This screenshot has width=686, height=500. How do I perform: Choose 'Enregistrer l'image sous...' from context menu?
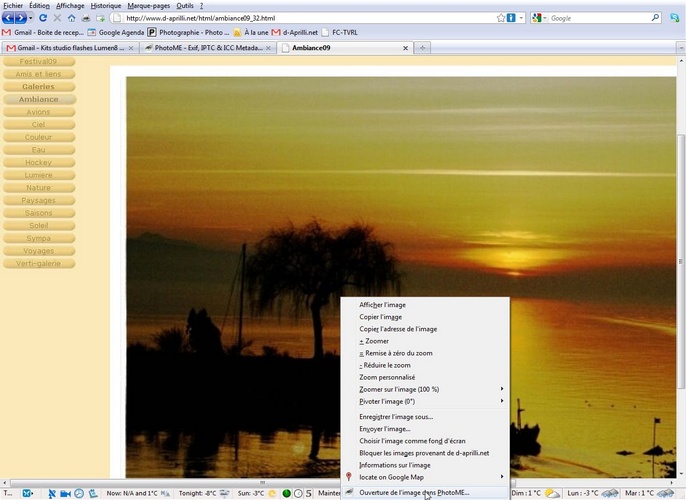[396, 416]
